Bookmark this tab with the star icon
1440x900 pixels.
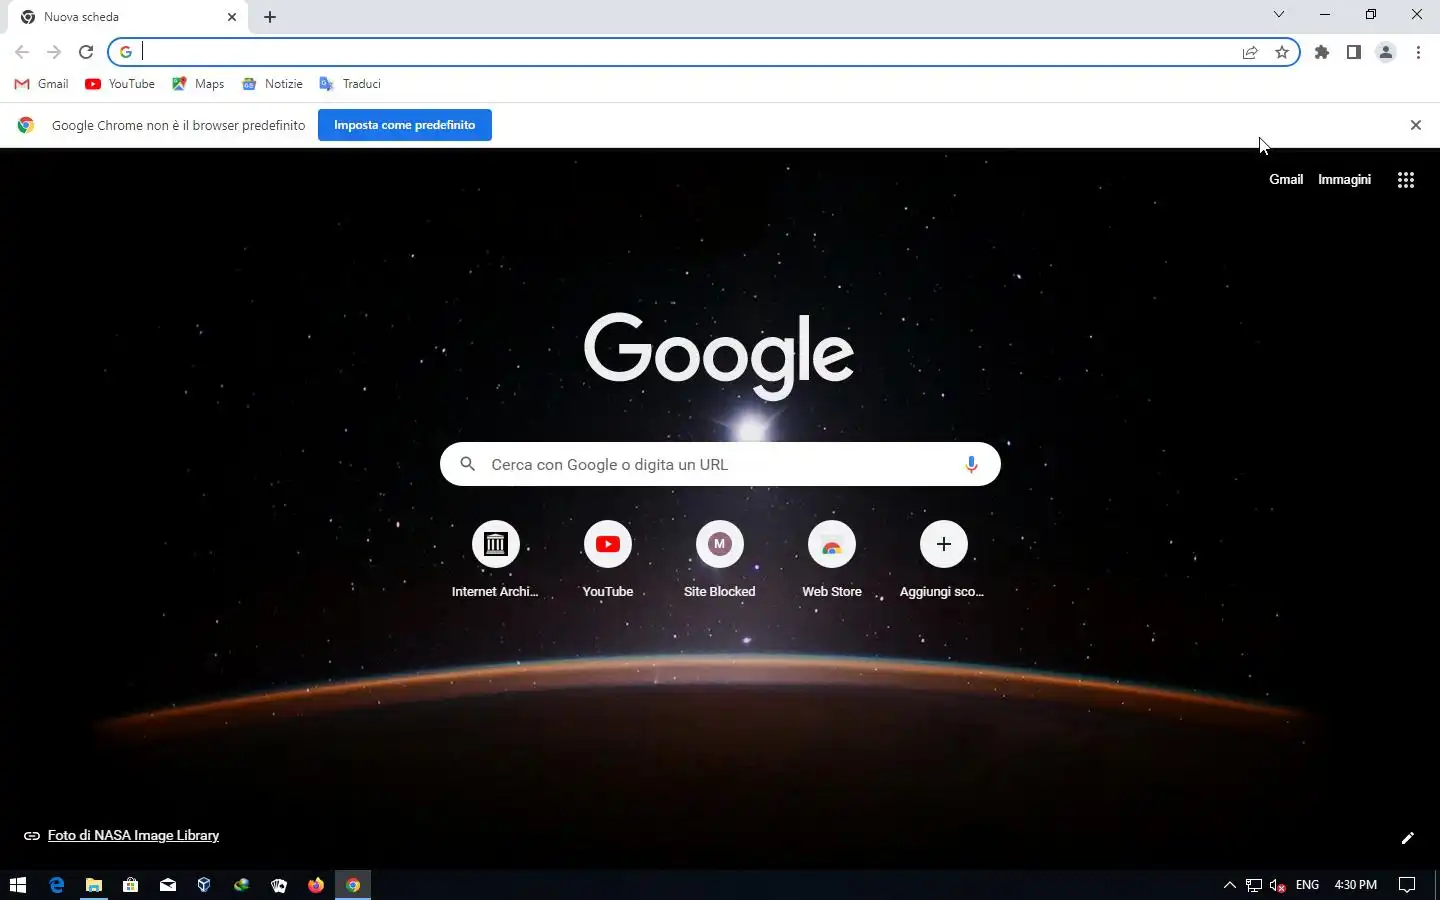pos(1282,53)
